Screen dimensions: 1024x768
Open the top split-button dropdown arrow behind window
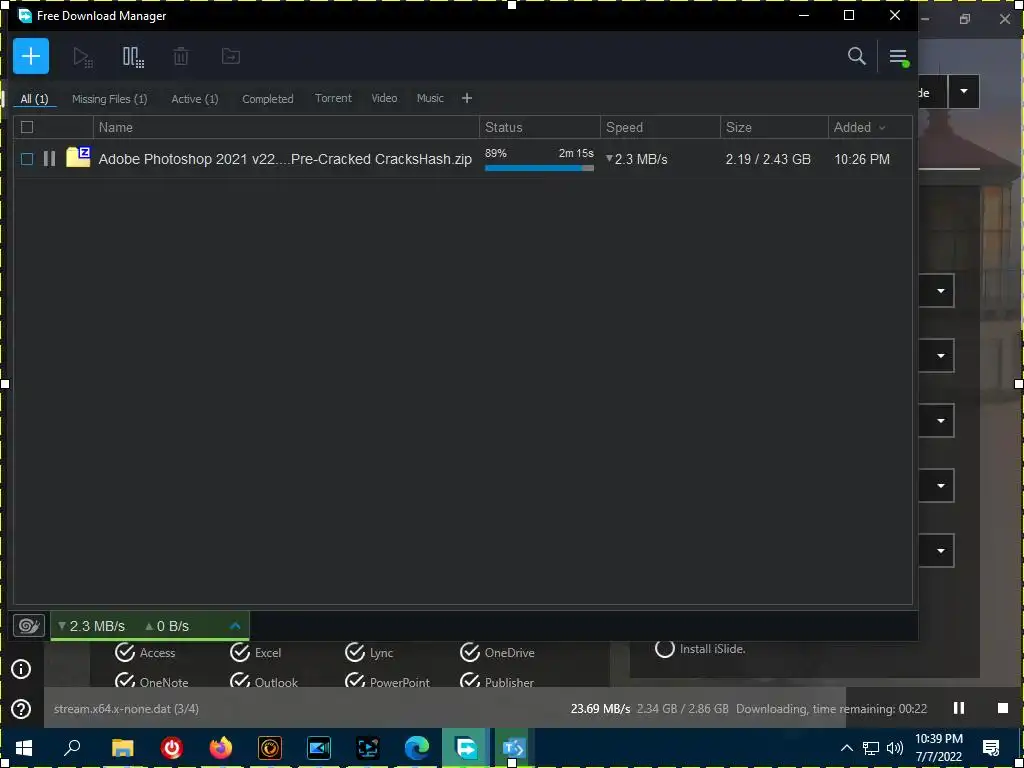tap(963, 91)
